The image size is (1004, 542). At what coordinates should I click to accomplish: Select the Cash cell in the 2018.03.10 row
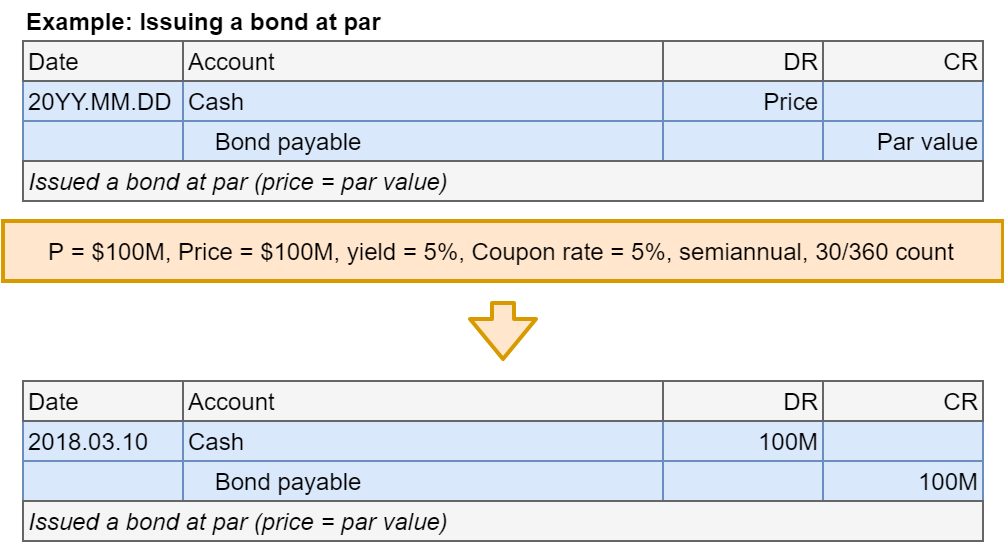[422, 442]
